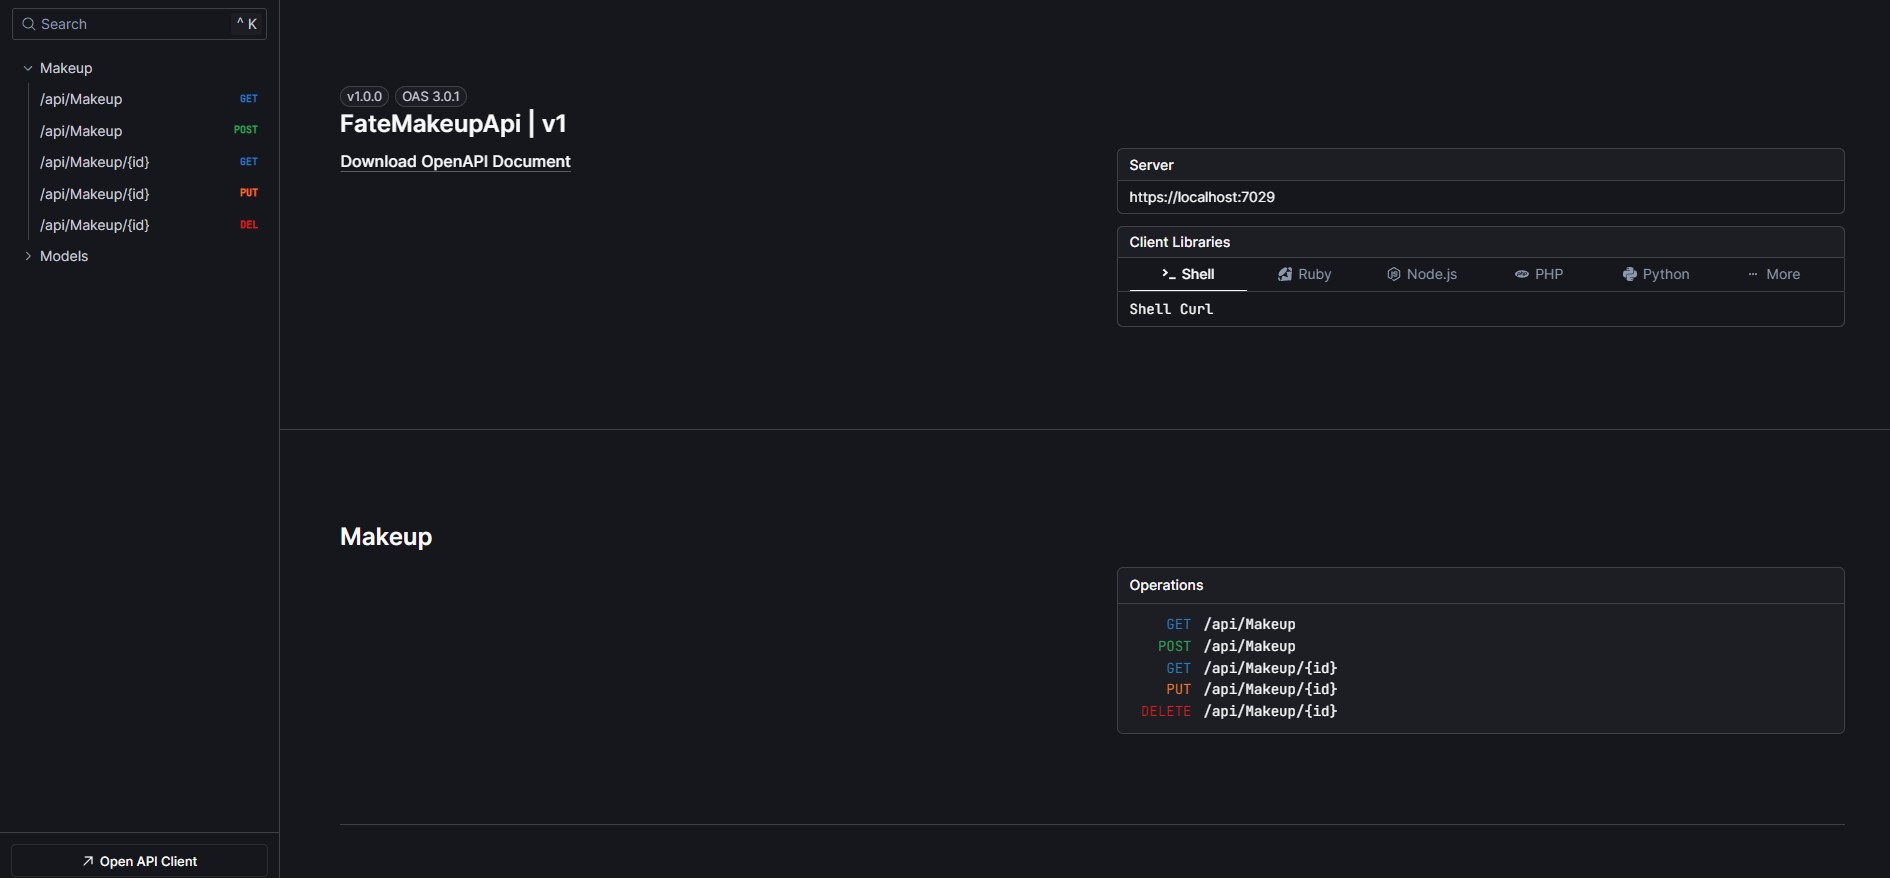Click the PHP language icon
The width and height of the screenshot is (1890, 878).
click(x=1521, y=274)
